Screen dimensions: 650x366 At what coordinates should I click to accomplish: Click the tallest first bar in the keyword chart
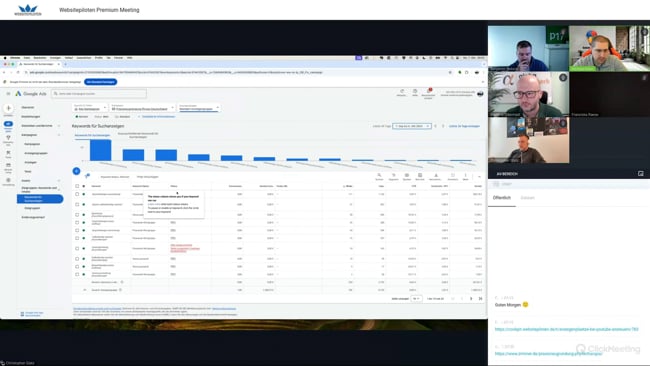point(100,150)
